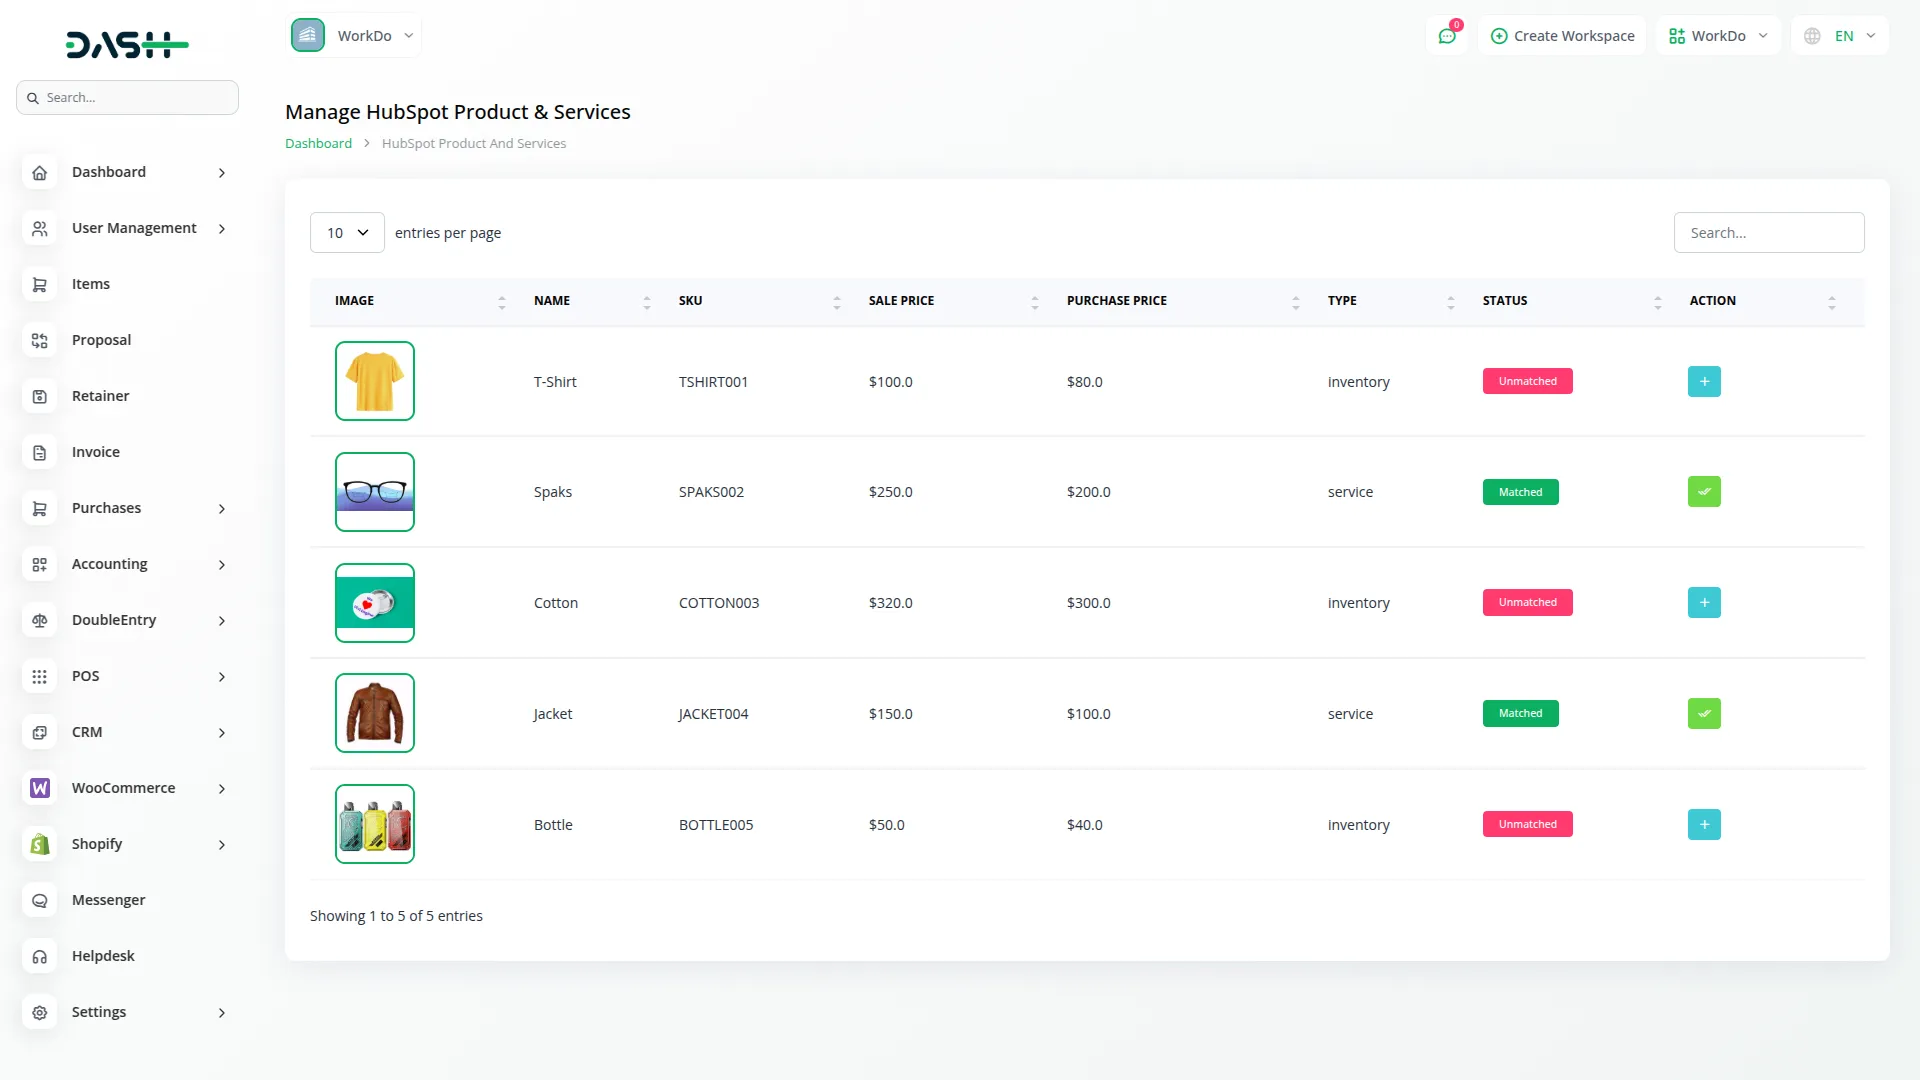Image resolution: width=1920 pixels, height=1080 pixels.
Task: Open the POS section
Action: click(86, 676)
